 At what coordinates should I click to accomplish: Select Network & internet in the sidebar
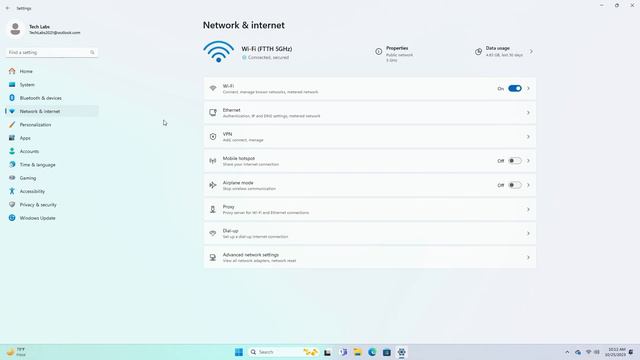(52, 111)
